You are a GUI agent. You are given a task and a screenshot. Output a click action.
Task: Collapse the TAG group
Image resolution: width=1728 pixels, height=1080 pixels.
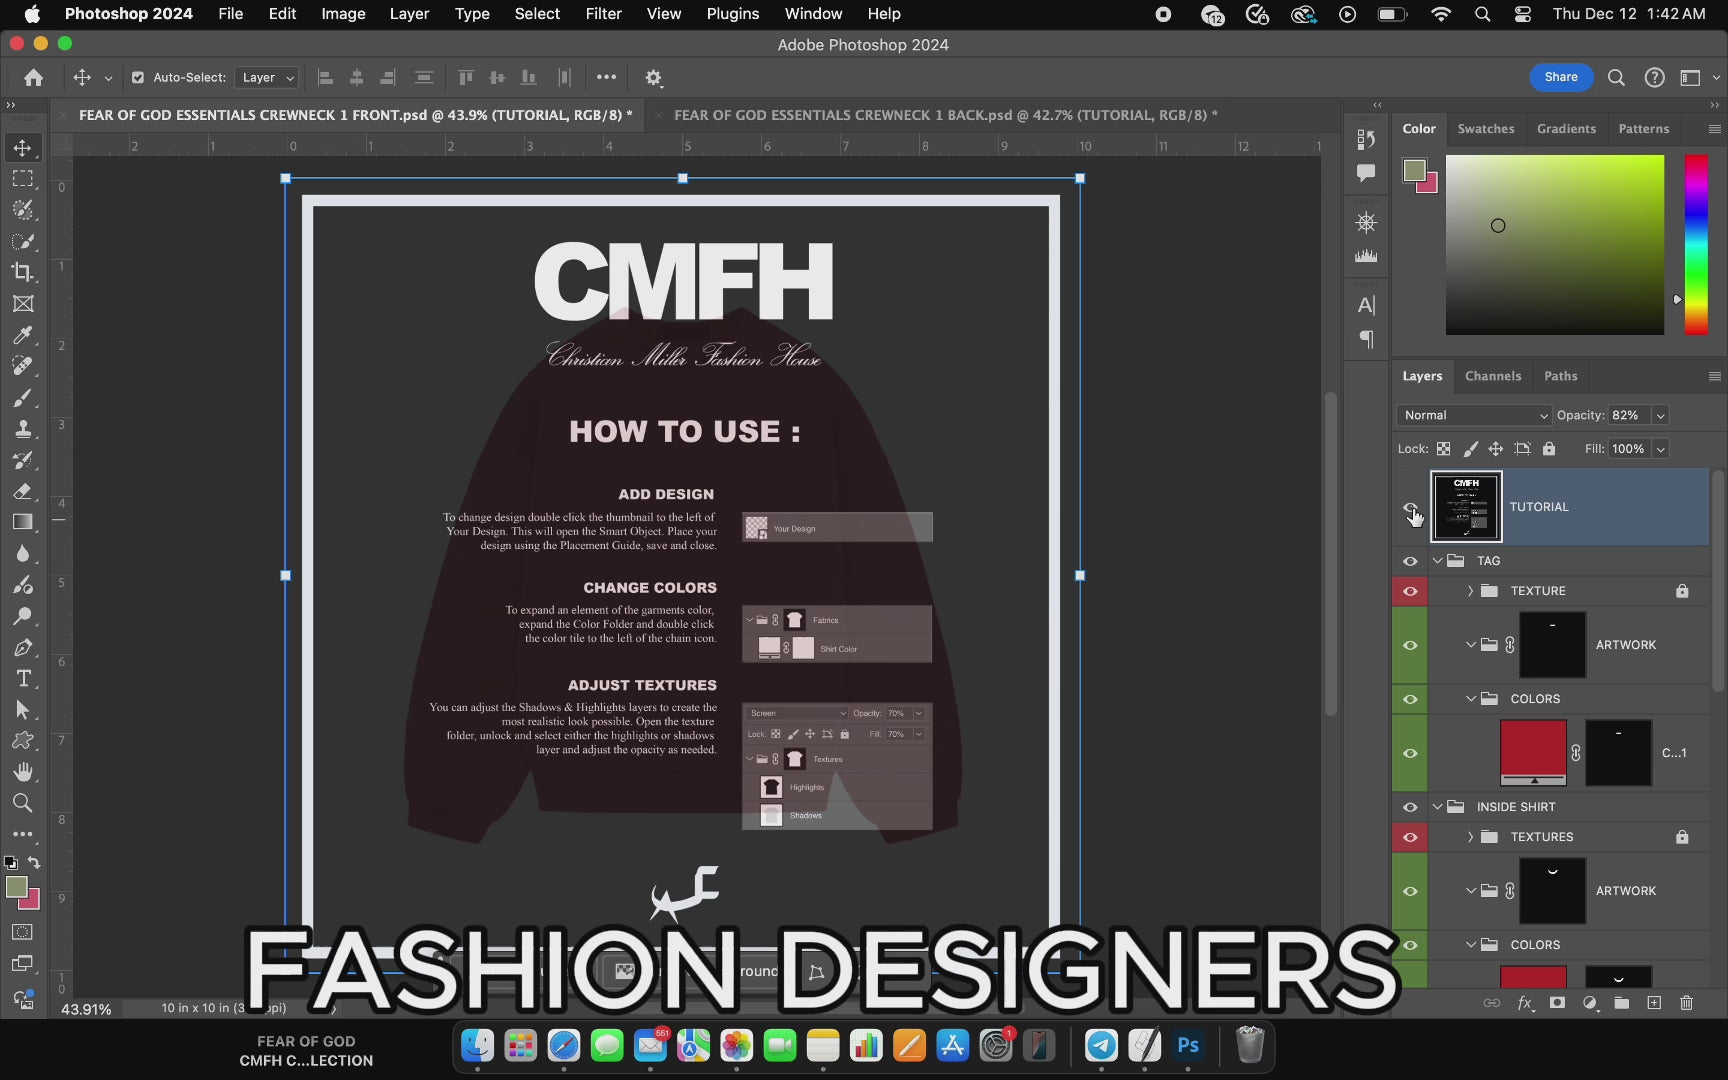pyautogui.click(x=1438, y=561)
